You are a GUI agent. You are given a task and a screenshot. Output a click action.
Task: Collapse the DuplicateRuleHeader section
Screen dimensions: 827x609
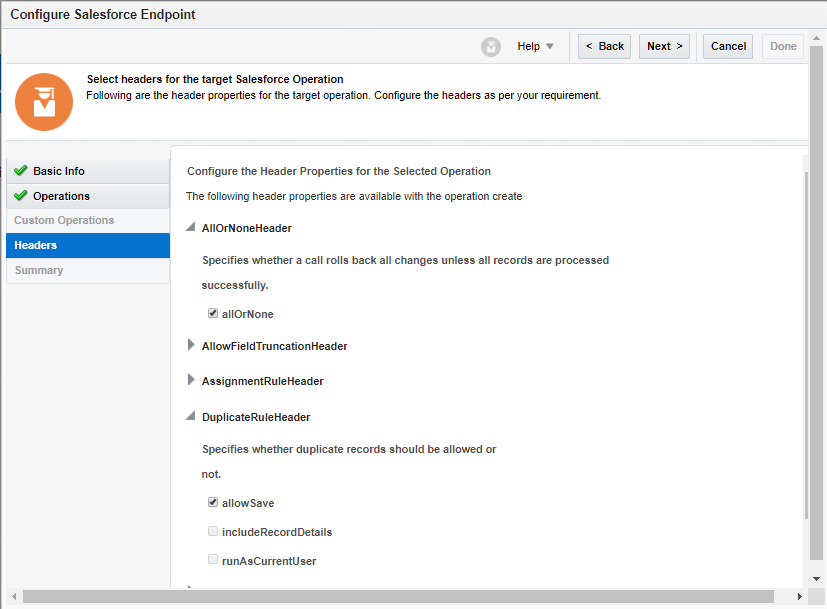point(190,415)
